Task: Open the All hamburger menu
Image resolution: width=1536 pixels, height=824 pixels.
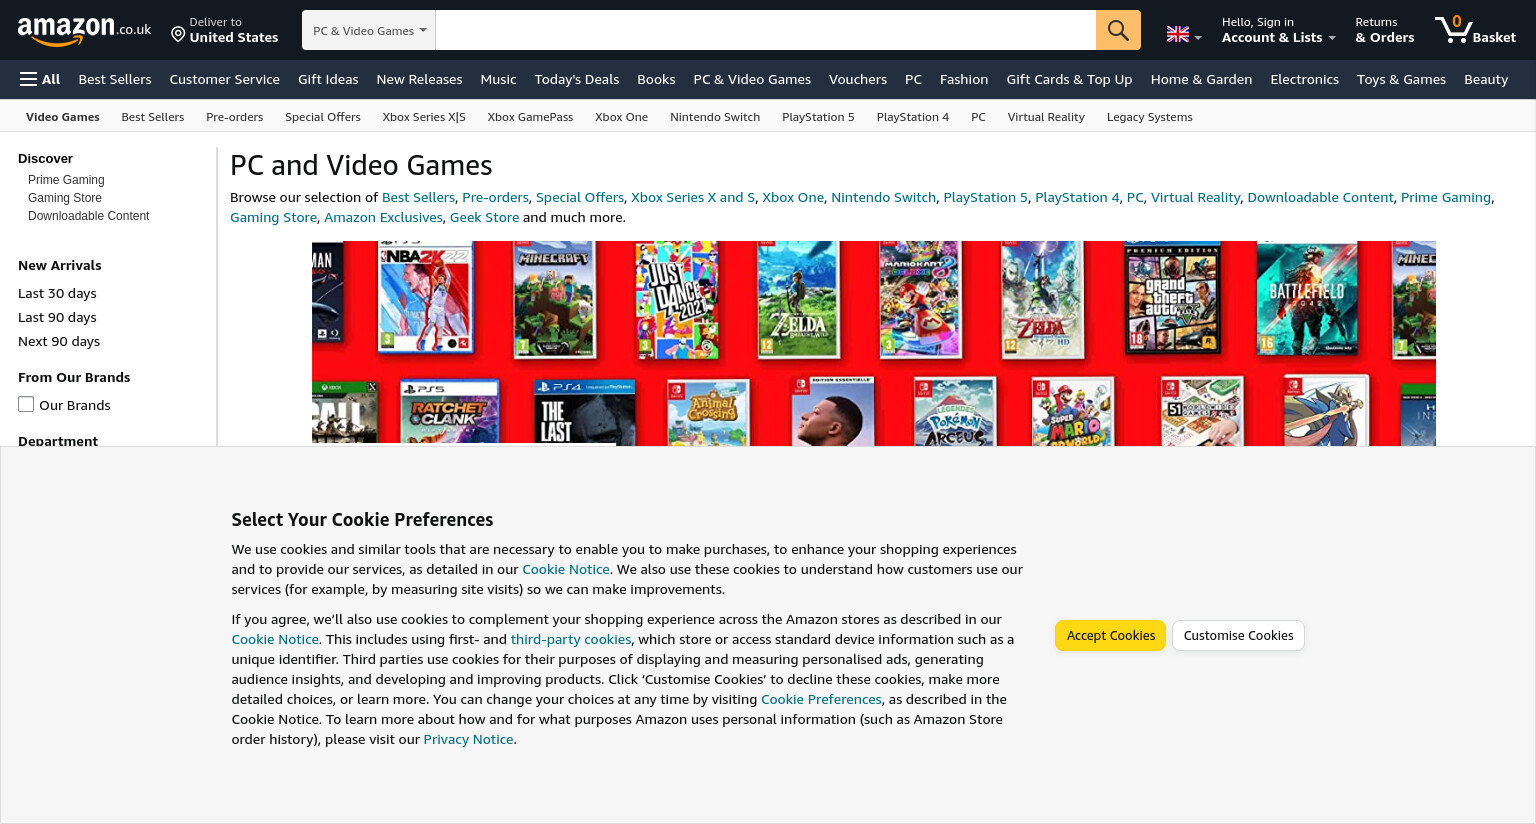Action: 40,79
